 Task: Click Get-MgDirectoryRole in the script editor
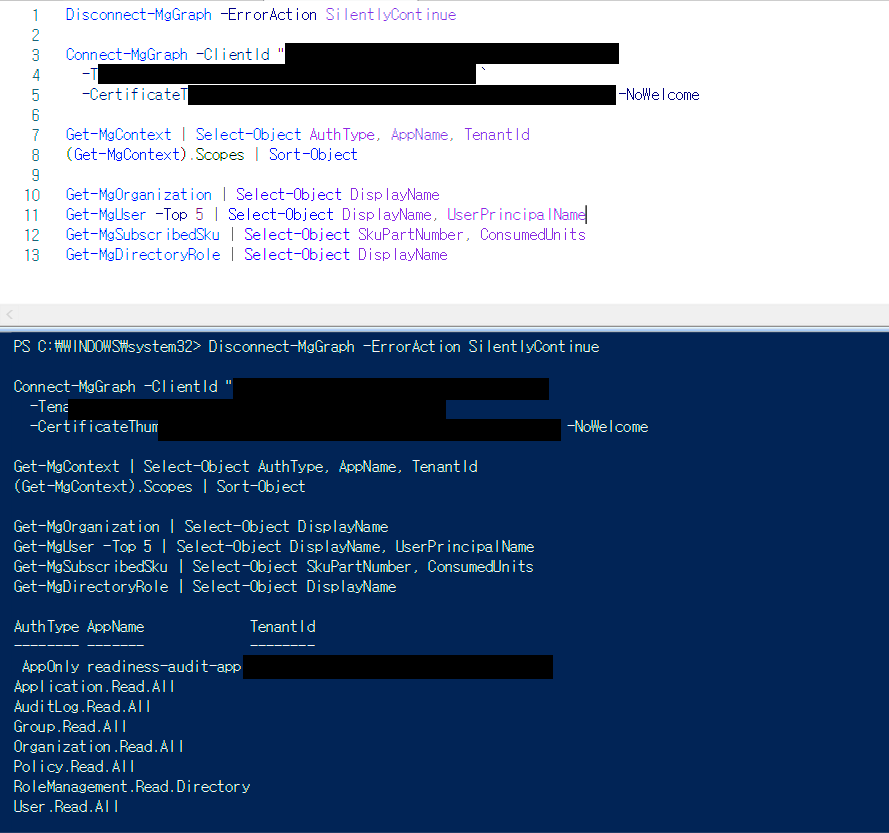[x=143, y=255]
